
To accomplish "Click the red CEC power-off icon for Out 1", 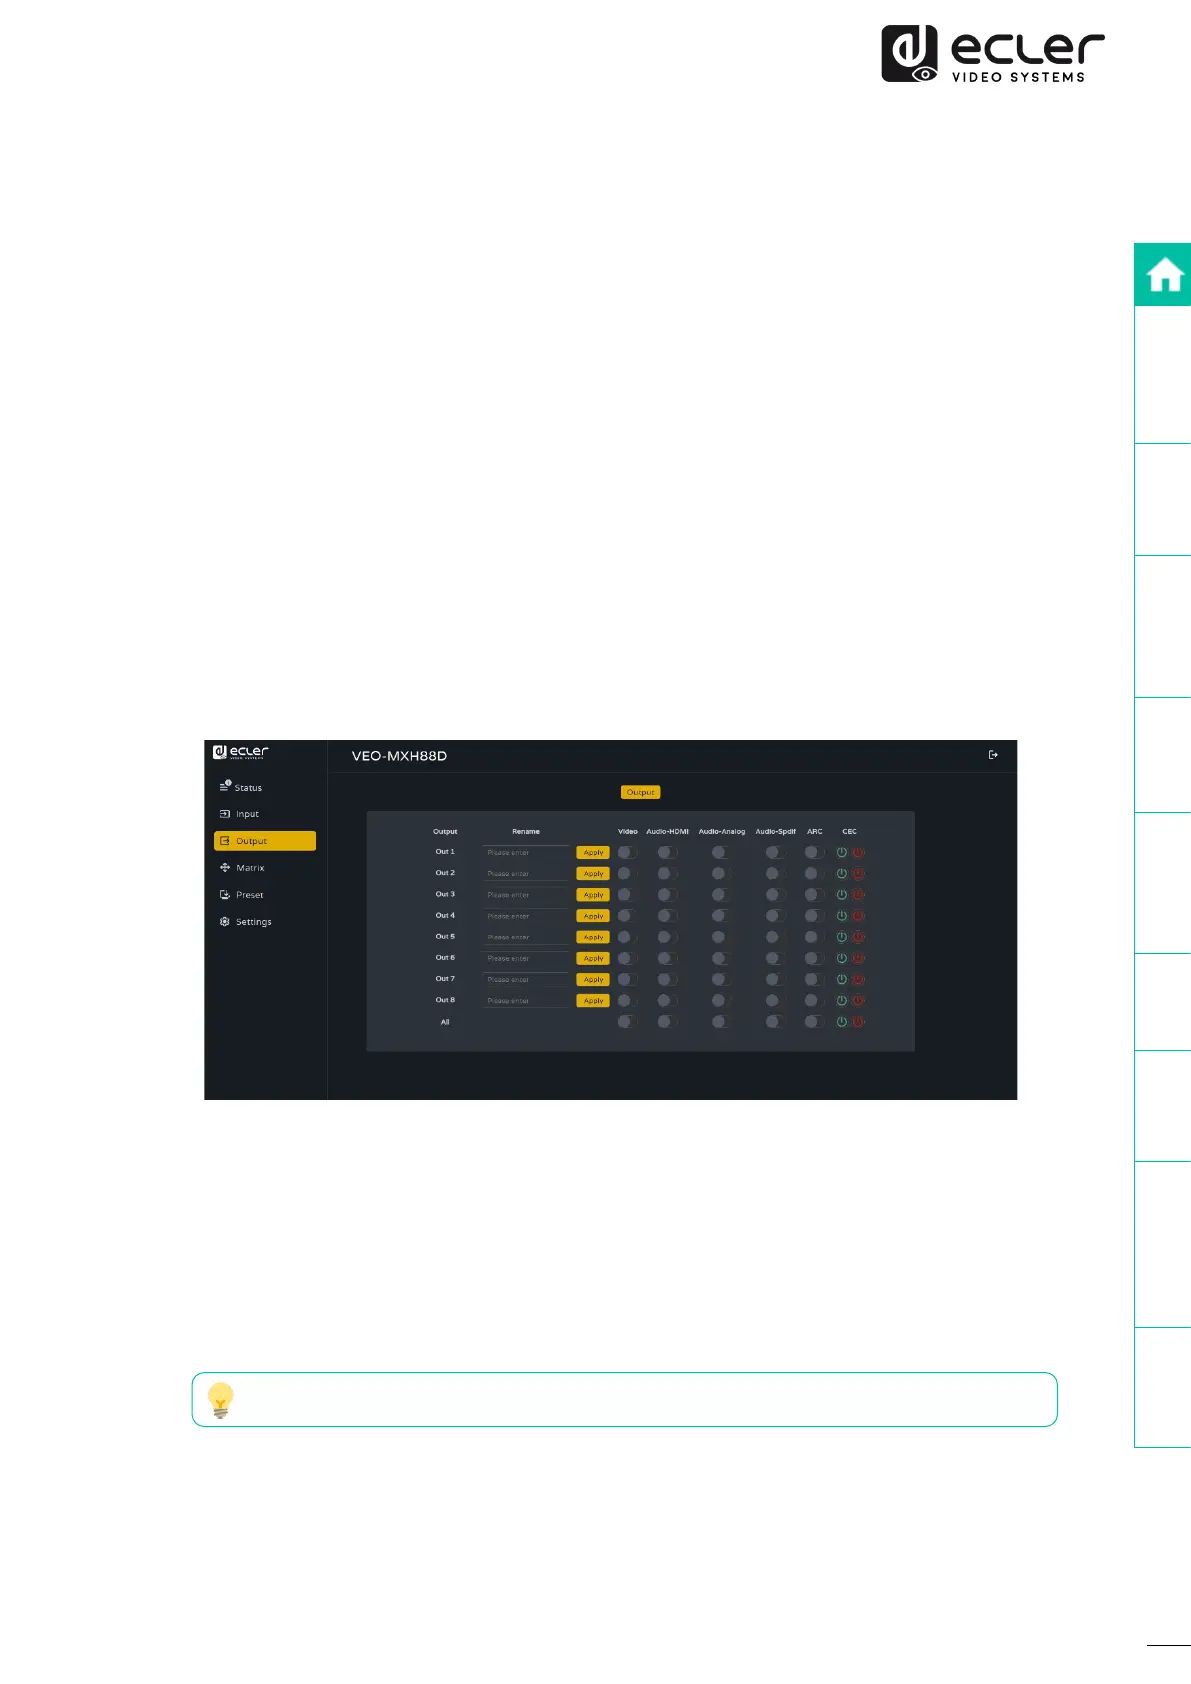I will (858, 852).
